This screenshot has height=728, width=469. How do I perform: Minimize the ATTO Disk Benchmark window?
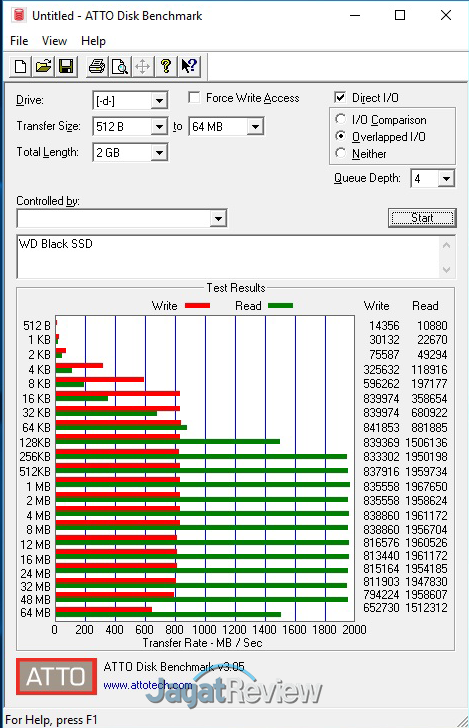[x=355, y=15]
